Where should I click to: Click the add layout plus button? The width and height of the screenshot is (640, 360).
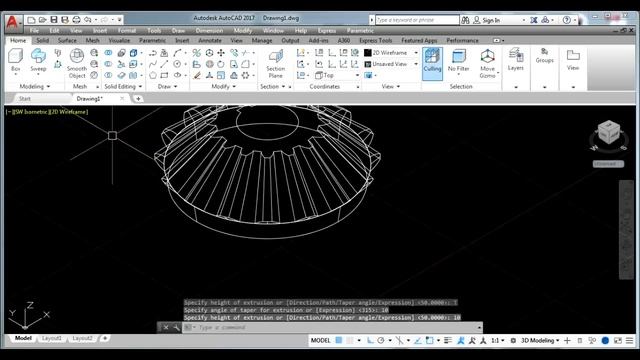coord(105,338)
